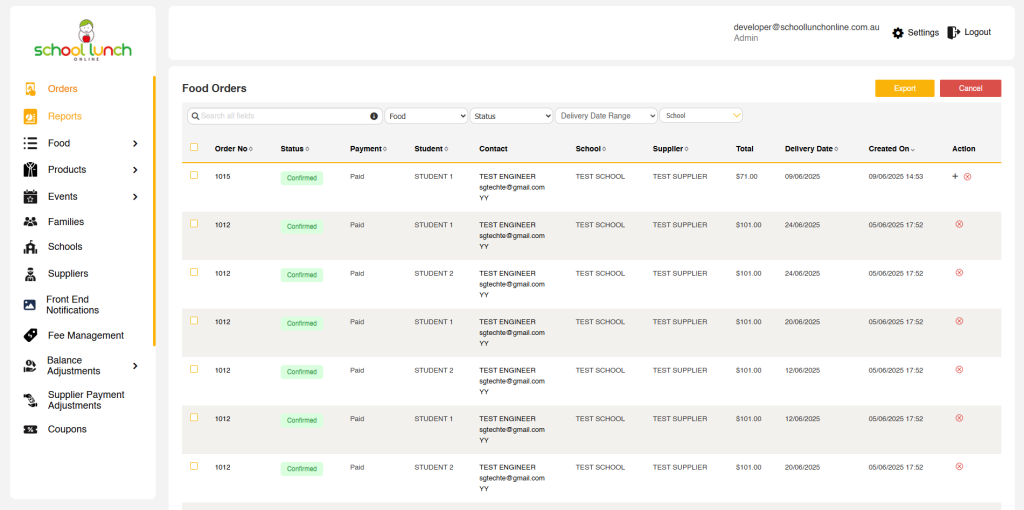Select checkbox for order 1012 STUDENT 1 20/06/2025
The height and width of the screenshot is (510, 1024).
coord(194,320)
